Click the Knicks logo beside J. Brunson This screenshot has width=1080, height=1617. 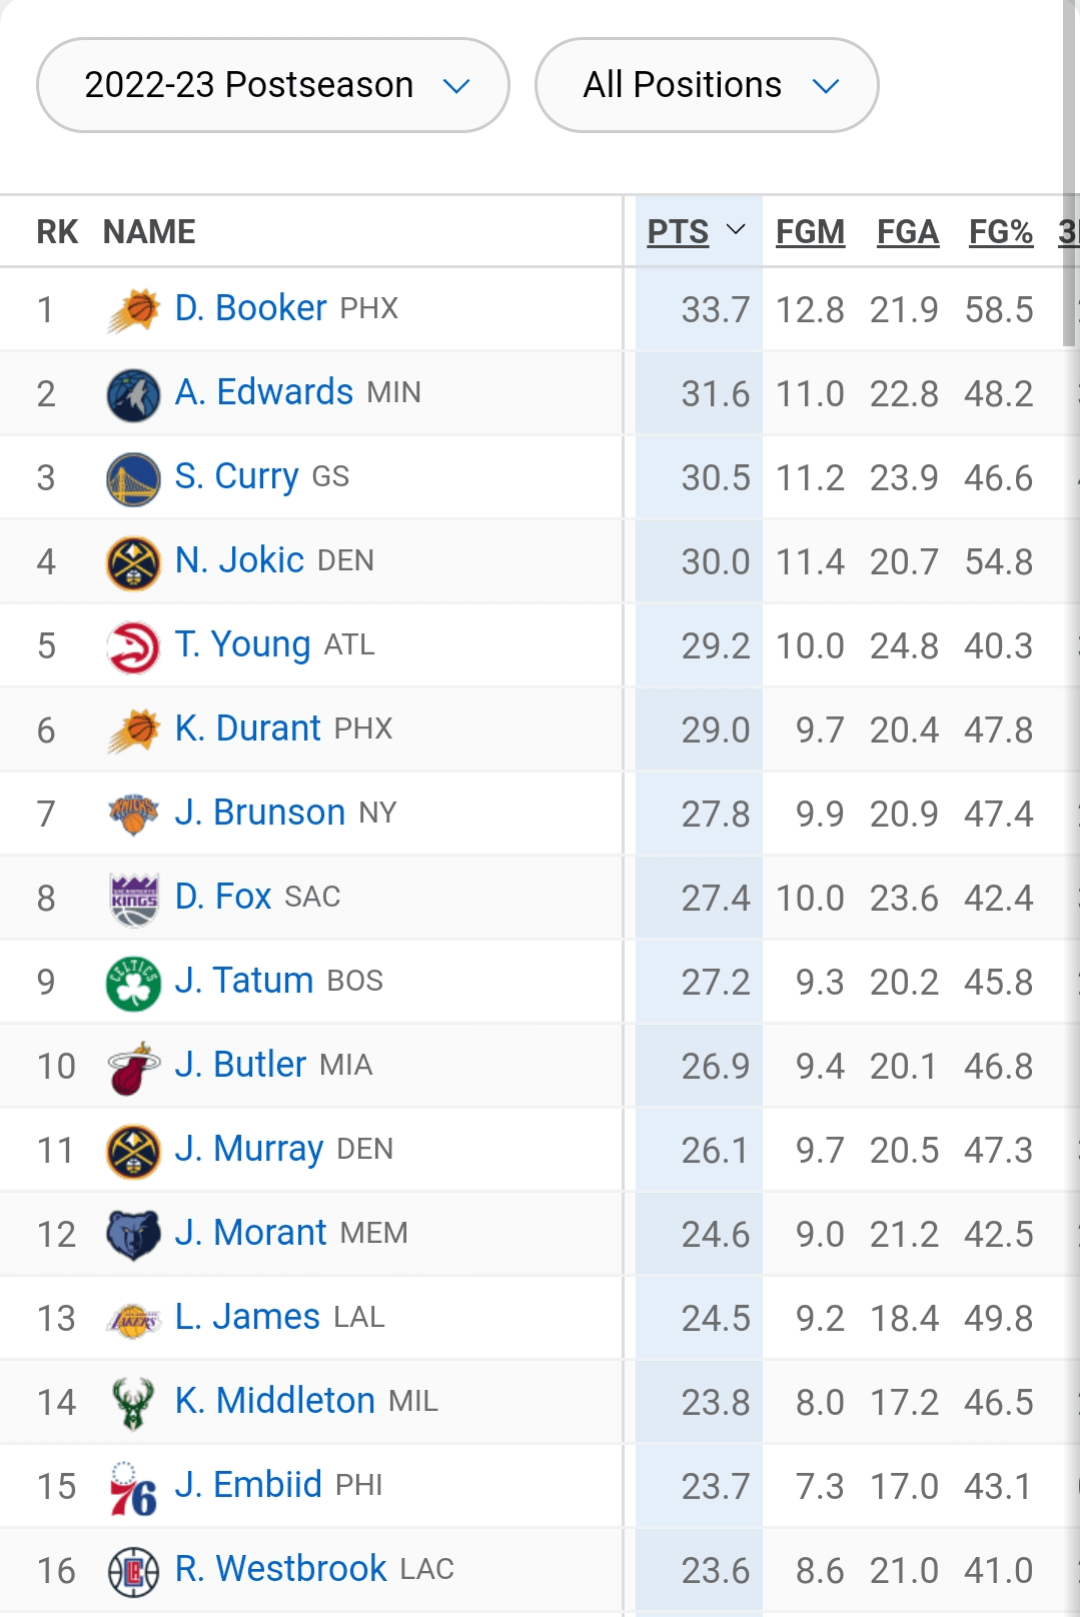133,814
